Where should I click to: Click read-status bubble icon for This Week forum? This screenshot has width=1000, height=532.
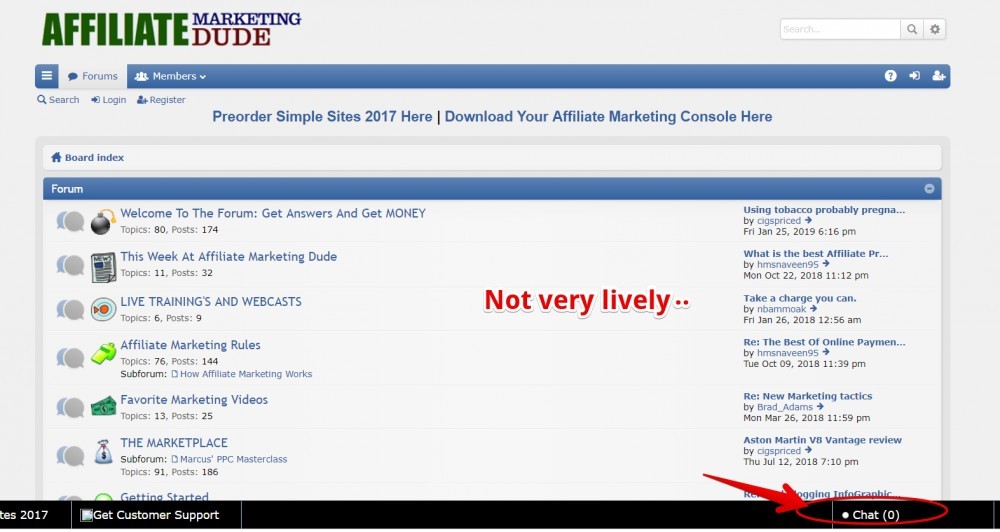click(x=70, y=265)
